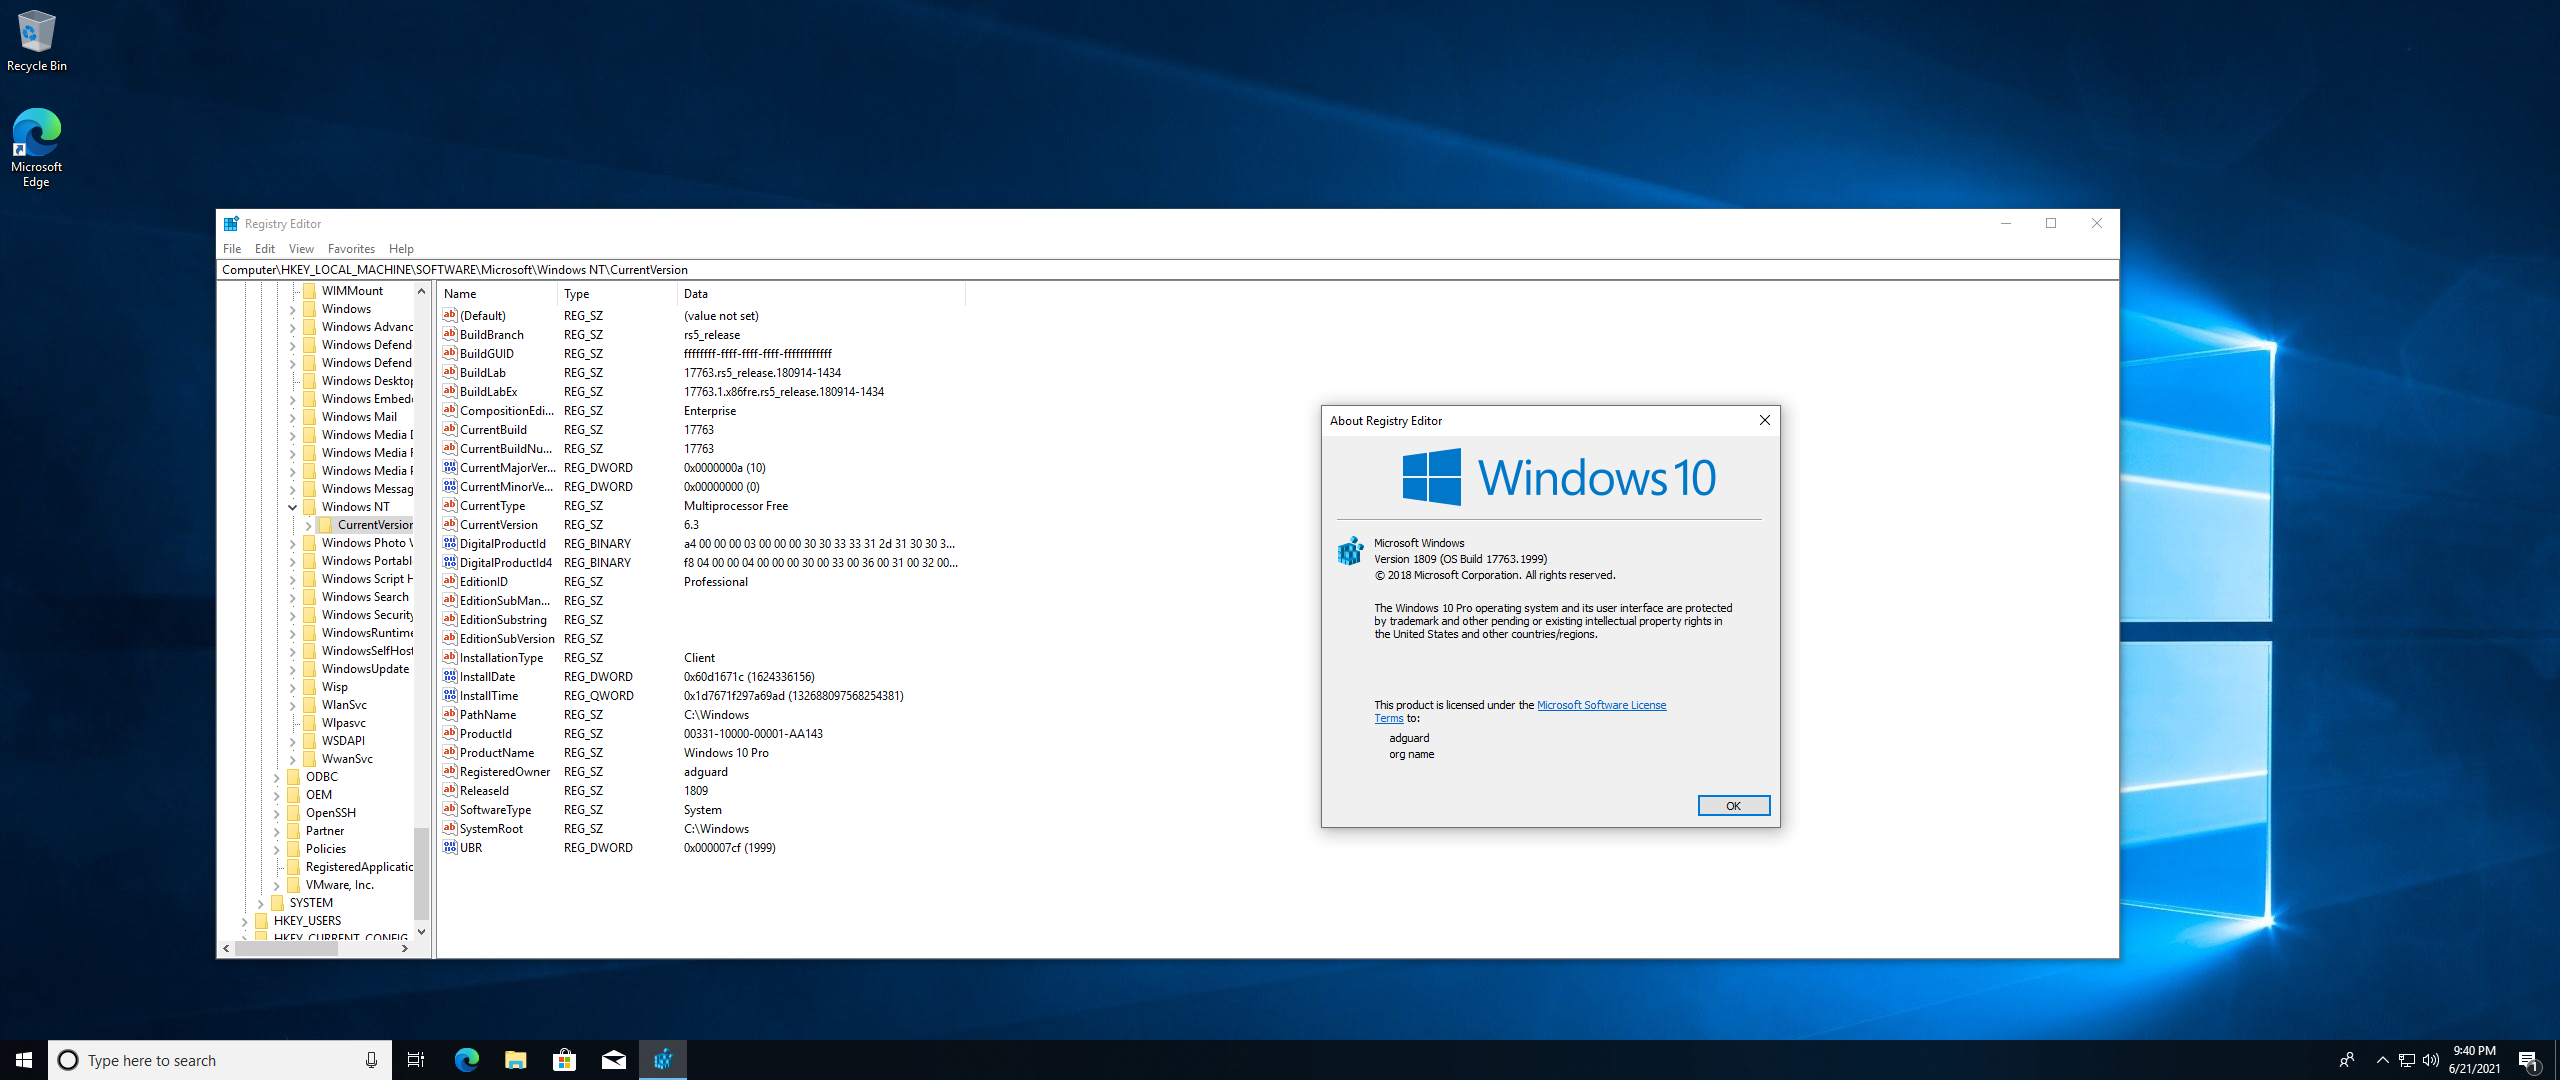
Task: Open the Mail app from the taskbar
Action: (613, 1060)
